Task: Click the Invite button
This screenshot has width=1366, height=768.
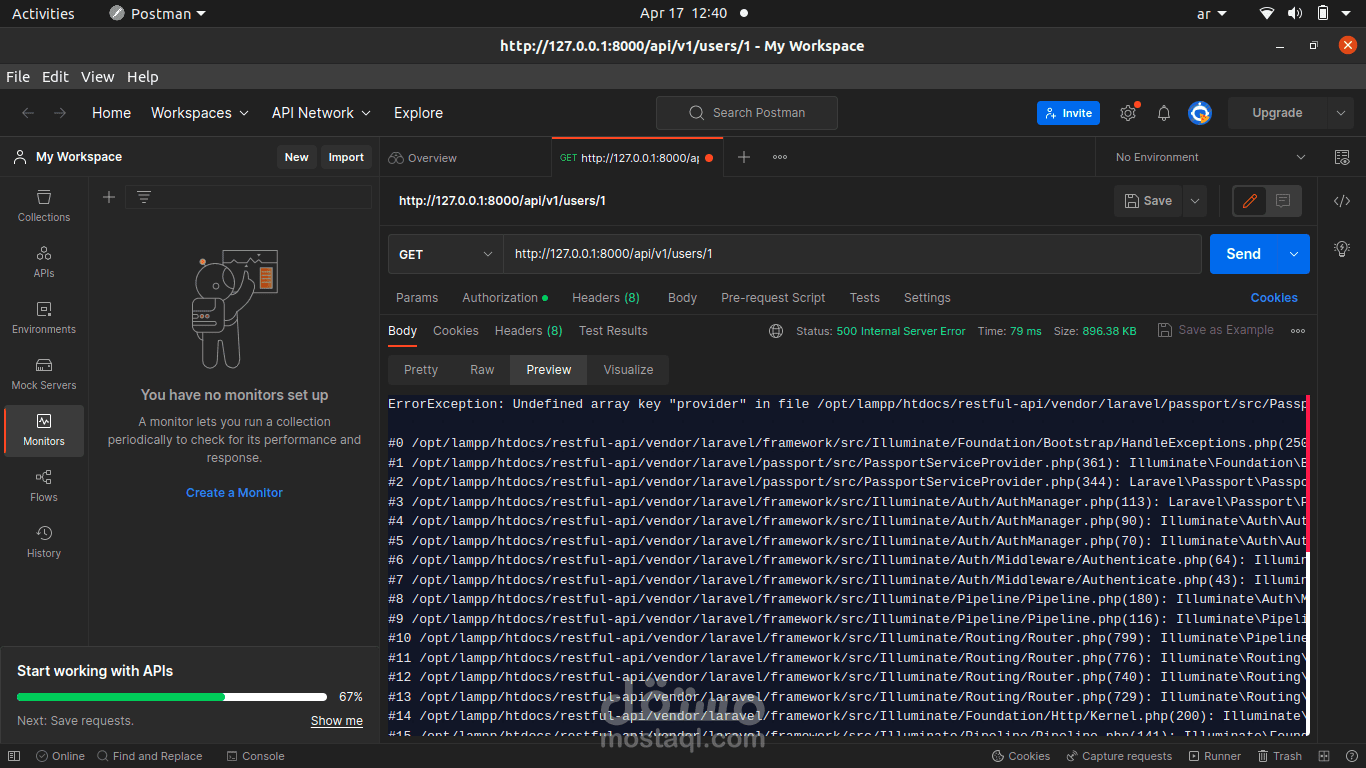Action: pyautogui.click(x=1068, y=113)
